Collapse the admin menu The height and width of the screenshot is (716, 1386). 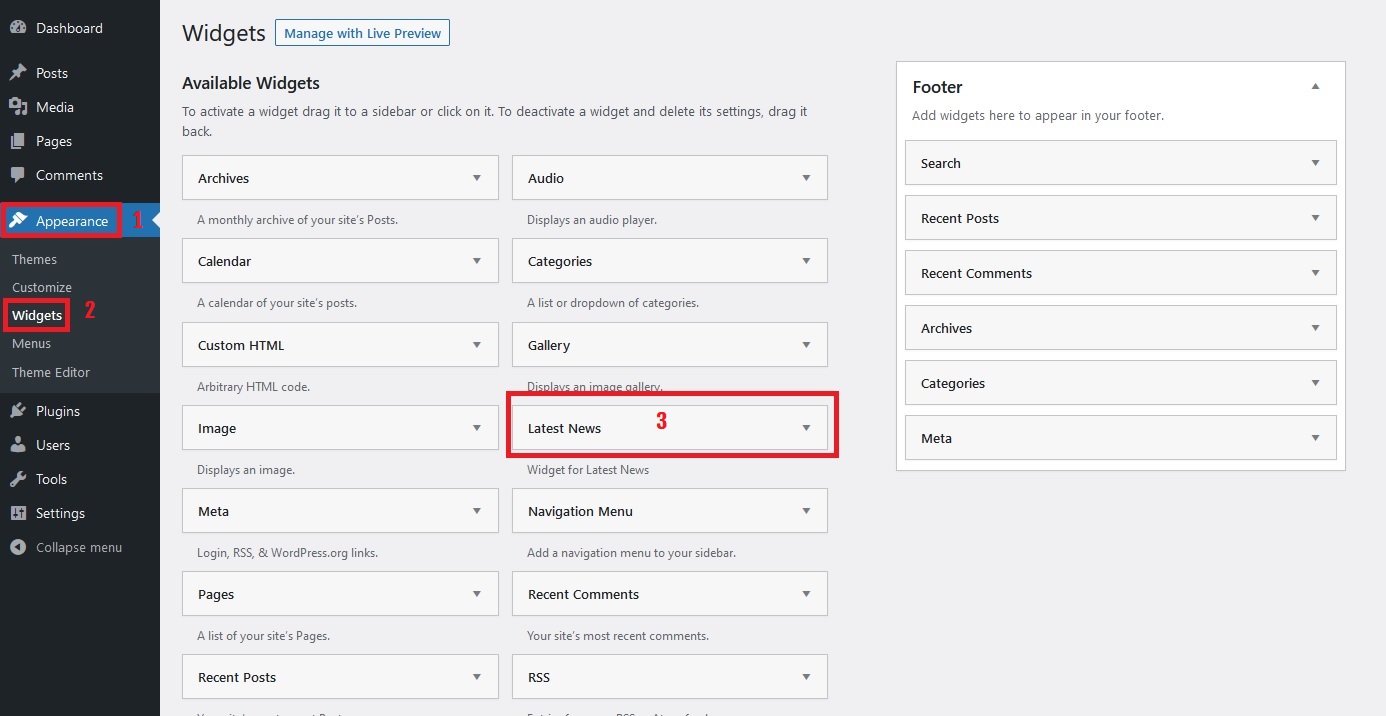[66, 547]
